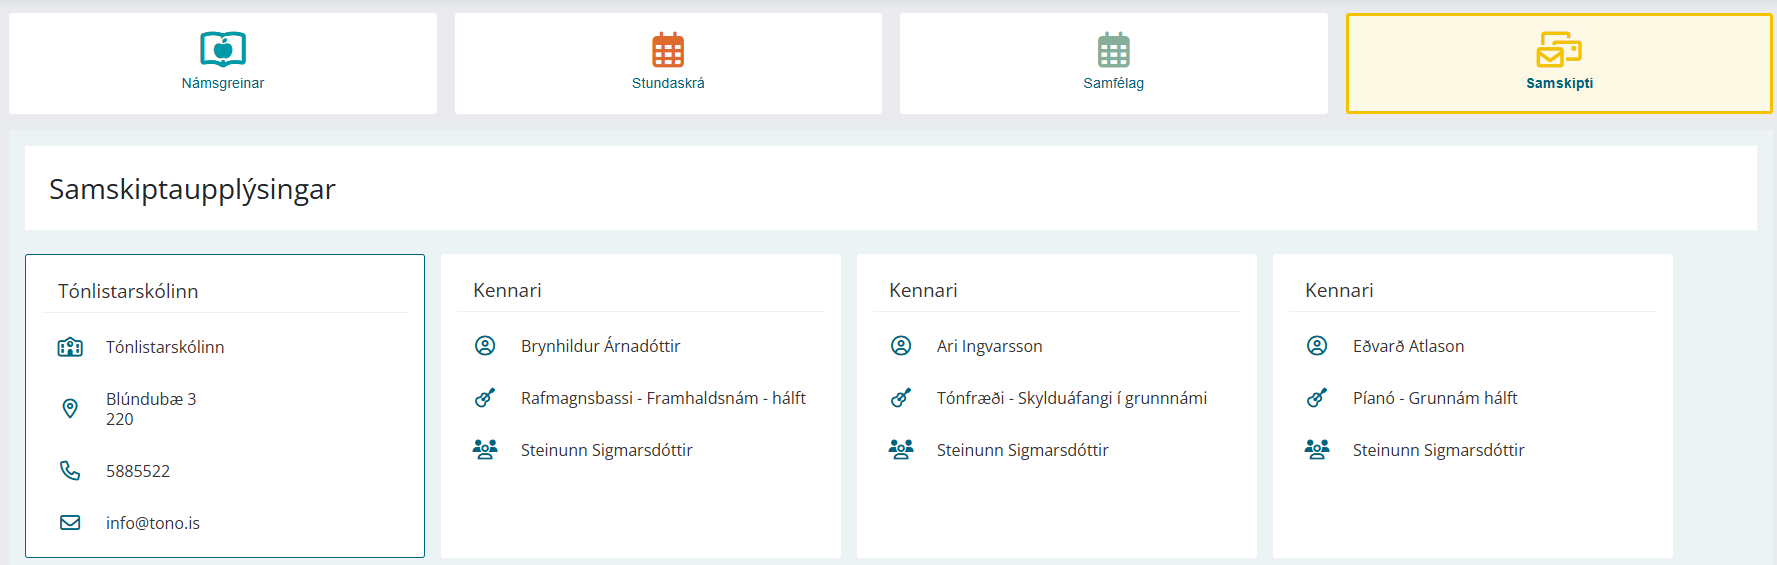The width and height of the screenshot is (1777, 565).
Task: Click the school building icon beside Tónlistarskólinn
Action: tap(70, 347)
